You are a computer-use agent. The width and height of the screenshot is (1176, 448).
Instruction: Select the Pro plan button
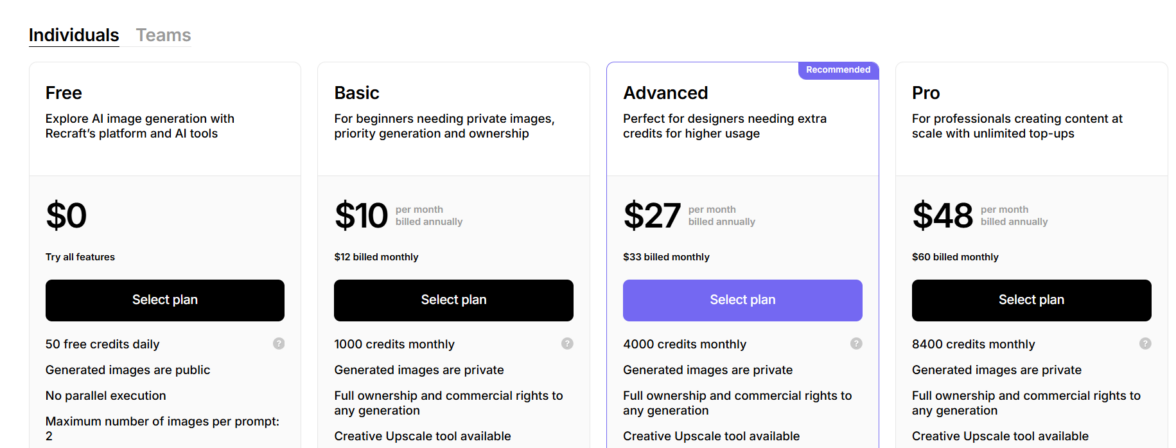coord(1031,300)
